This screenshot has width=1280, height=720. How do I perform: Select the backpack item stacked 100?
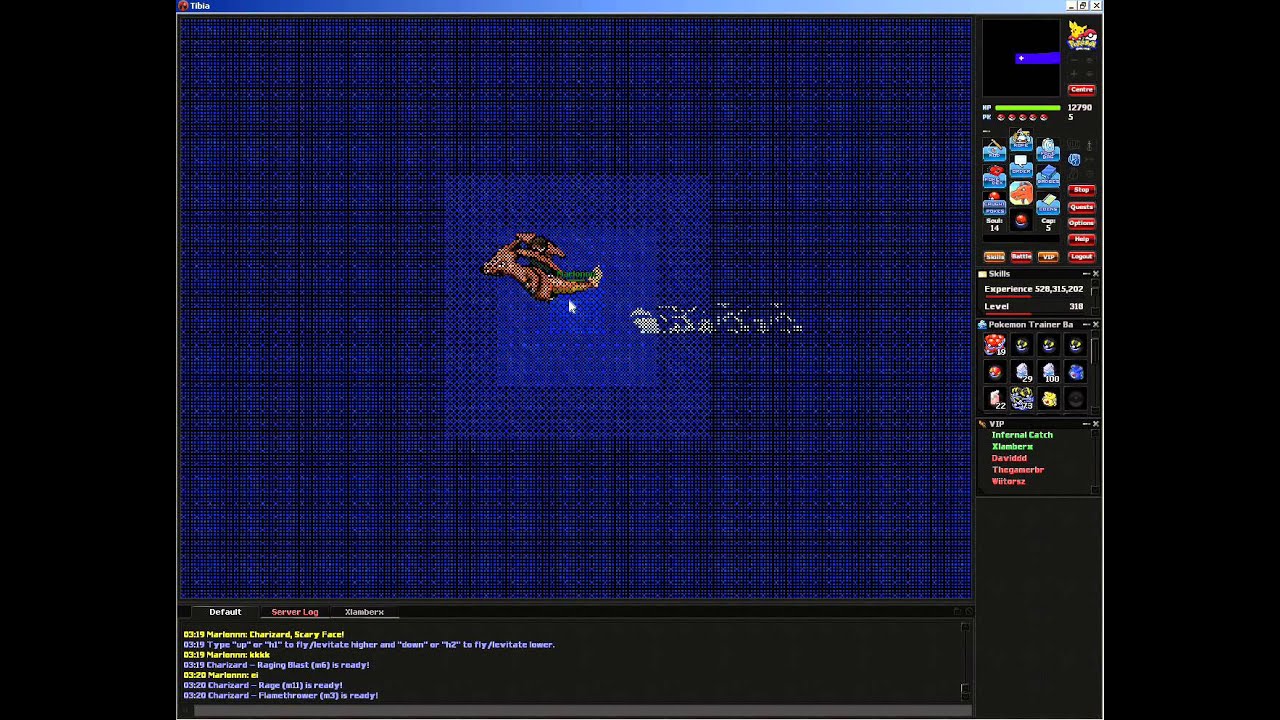[x=1050, y=372]
